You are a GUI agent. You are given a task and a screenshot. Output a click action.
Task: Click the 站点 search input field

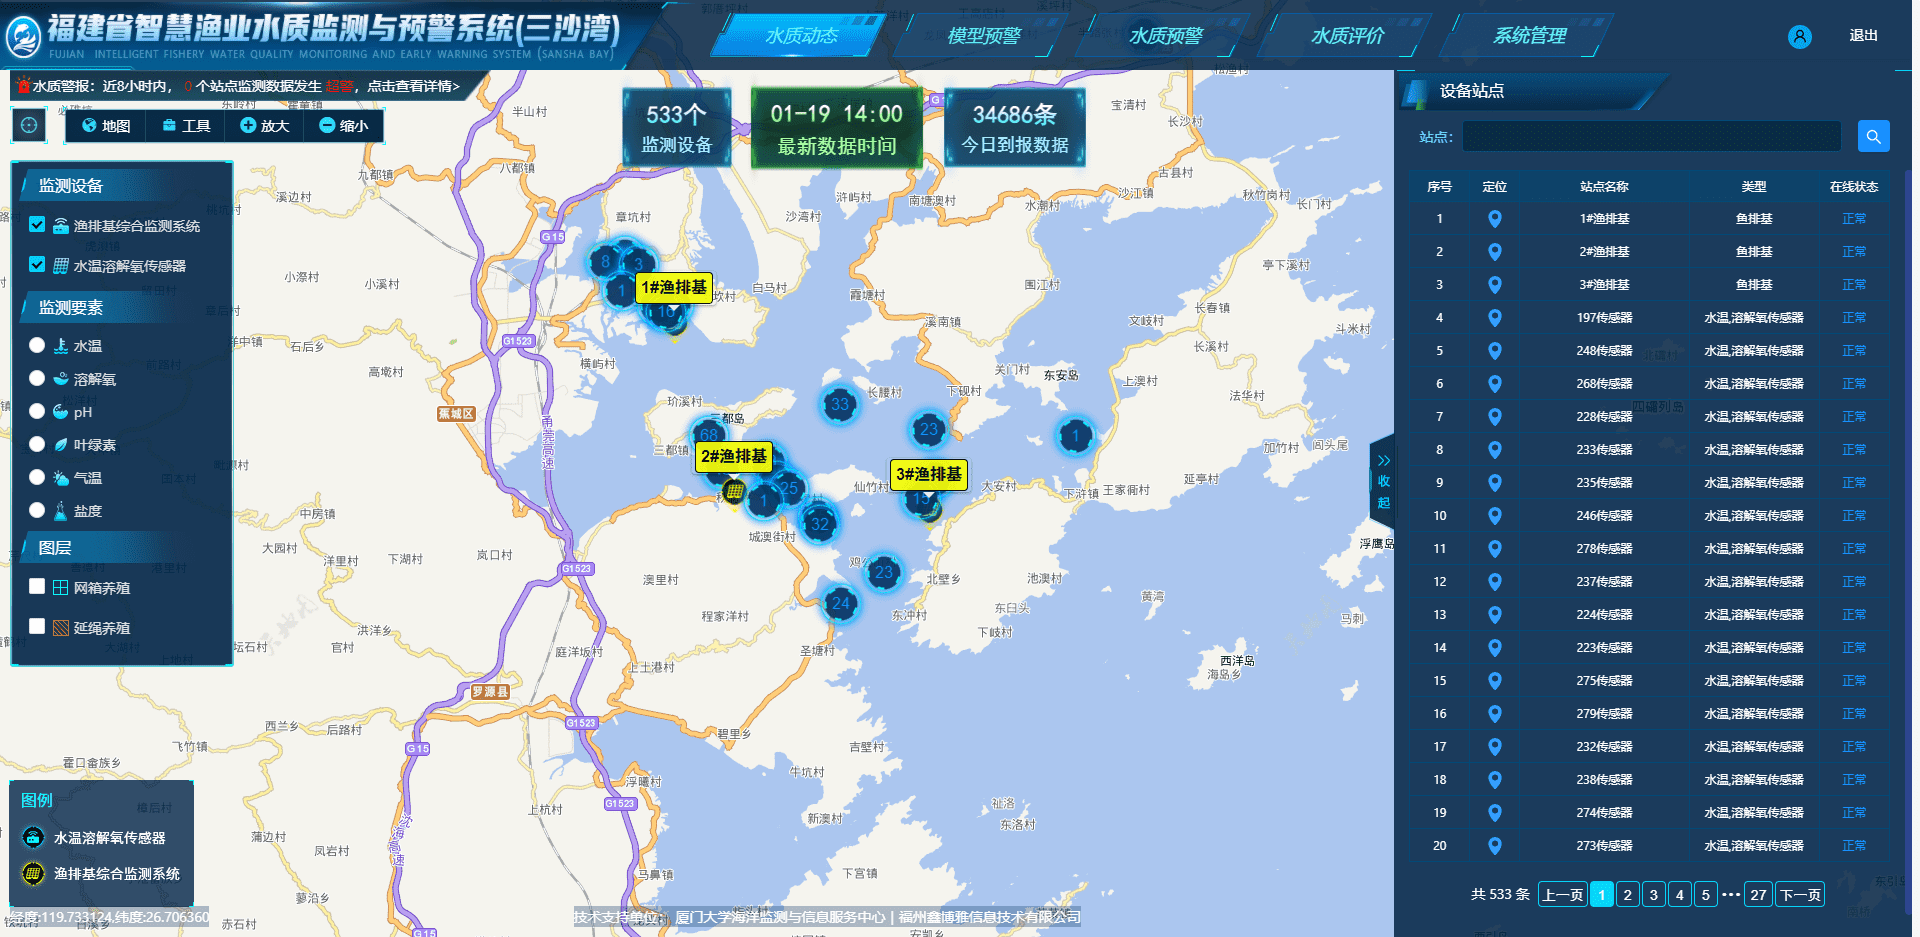(x=1651, y=136)
